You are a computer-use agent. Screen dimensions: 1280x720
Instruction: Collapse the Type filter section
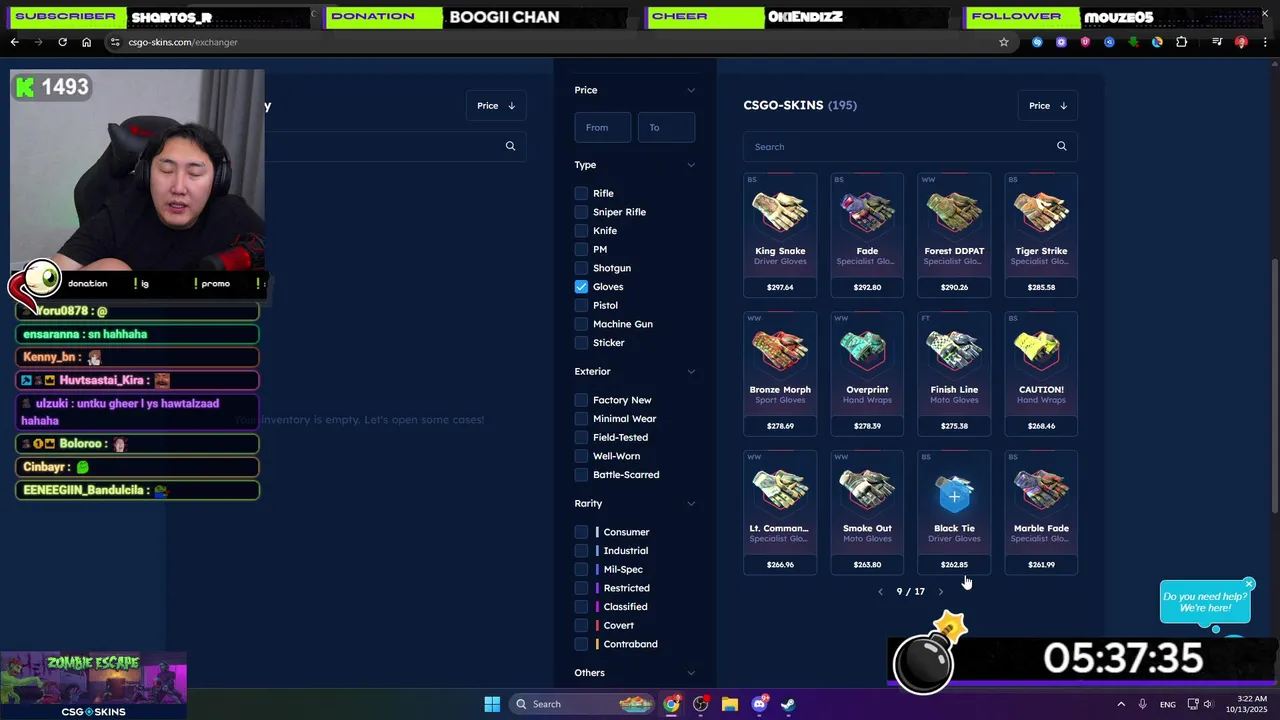[690, 165]
